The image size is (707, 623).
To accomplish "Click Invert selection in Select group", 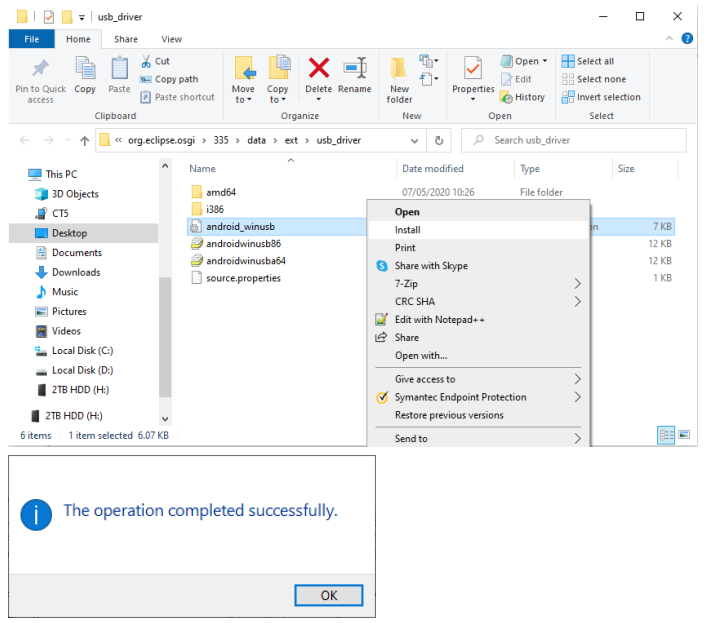I will pyautogui.click(x=601, y=97).
